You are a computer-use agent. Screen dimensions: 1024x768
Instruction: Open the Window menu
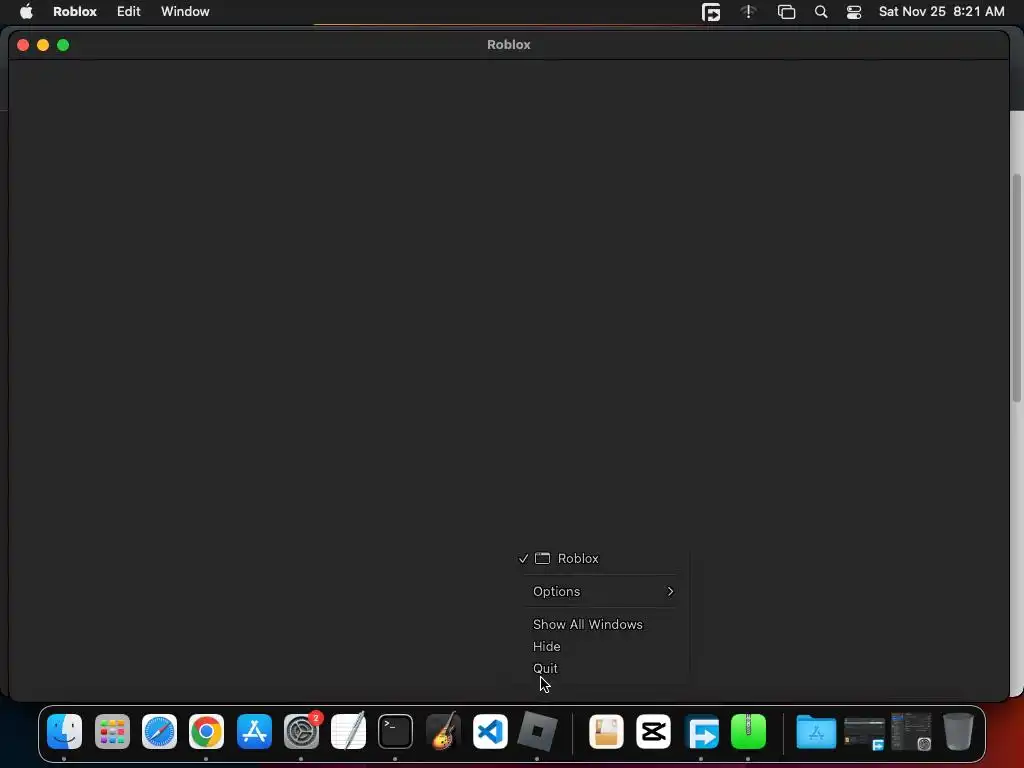click(185, 12)
